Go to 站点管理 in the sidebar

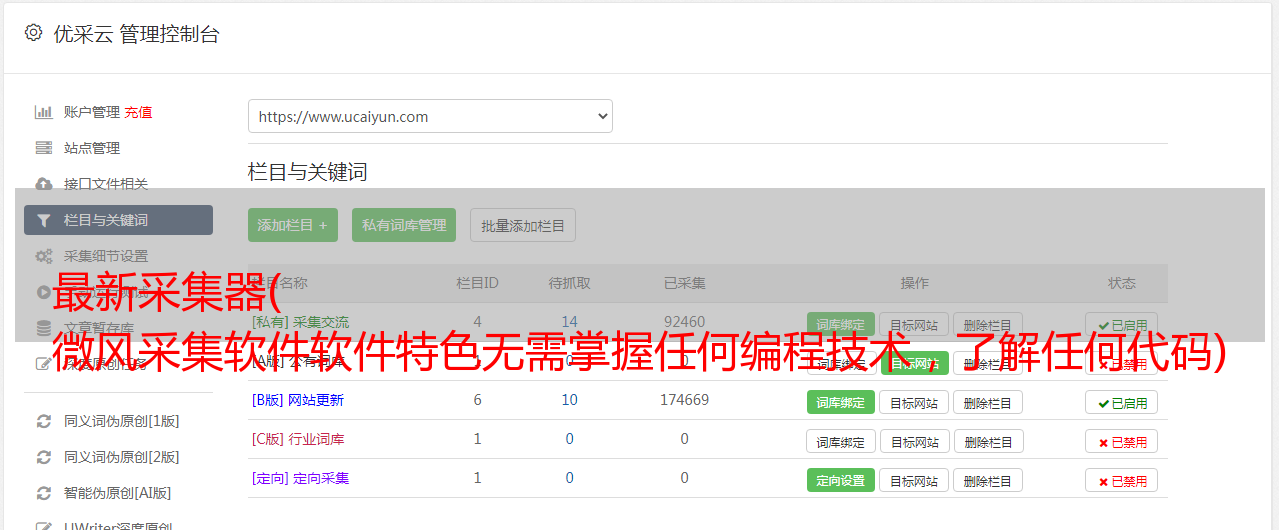pyautogui.click(x=92, y=148)
